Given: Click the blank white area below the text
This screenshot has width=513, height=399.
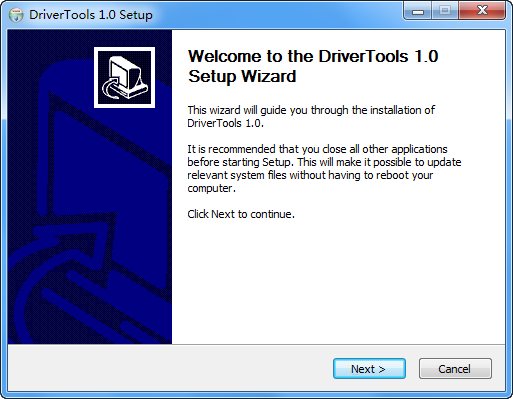Looking at the screenshot, I should (338, 283).
